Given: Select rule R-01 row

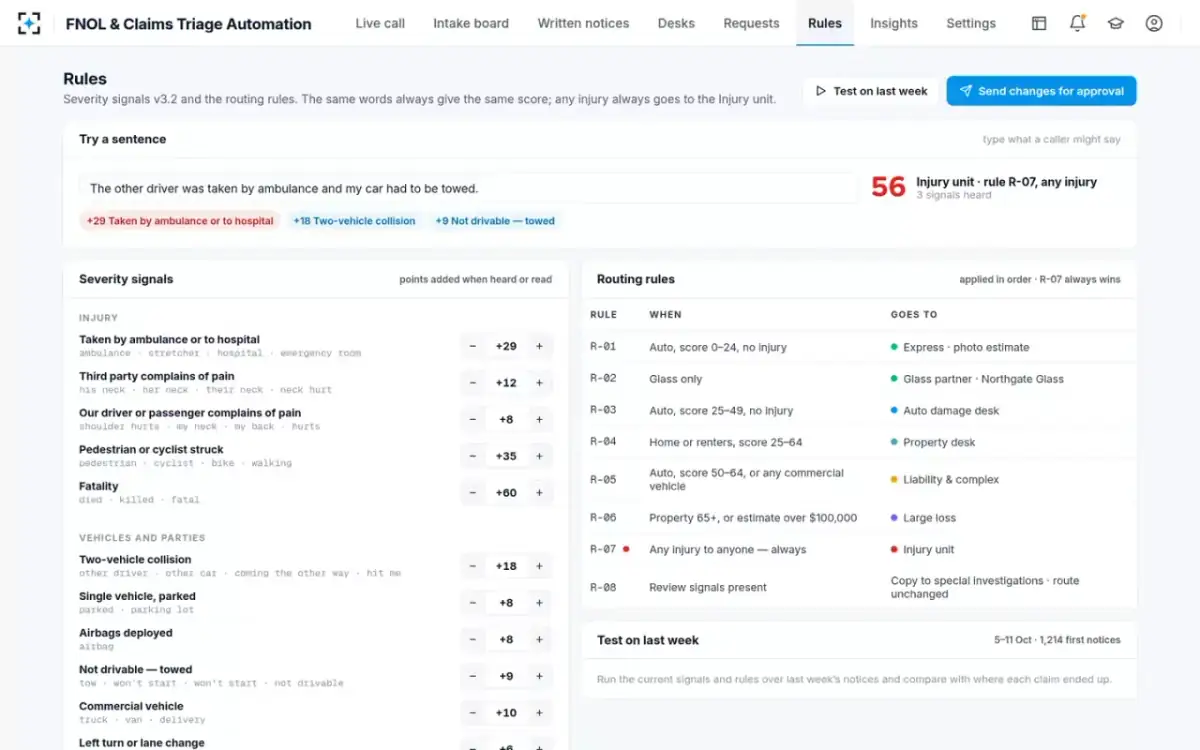Looking at the screenshot, I should (x=859, y=347).
